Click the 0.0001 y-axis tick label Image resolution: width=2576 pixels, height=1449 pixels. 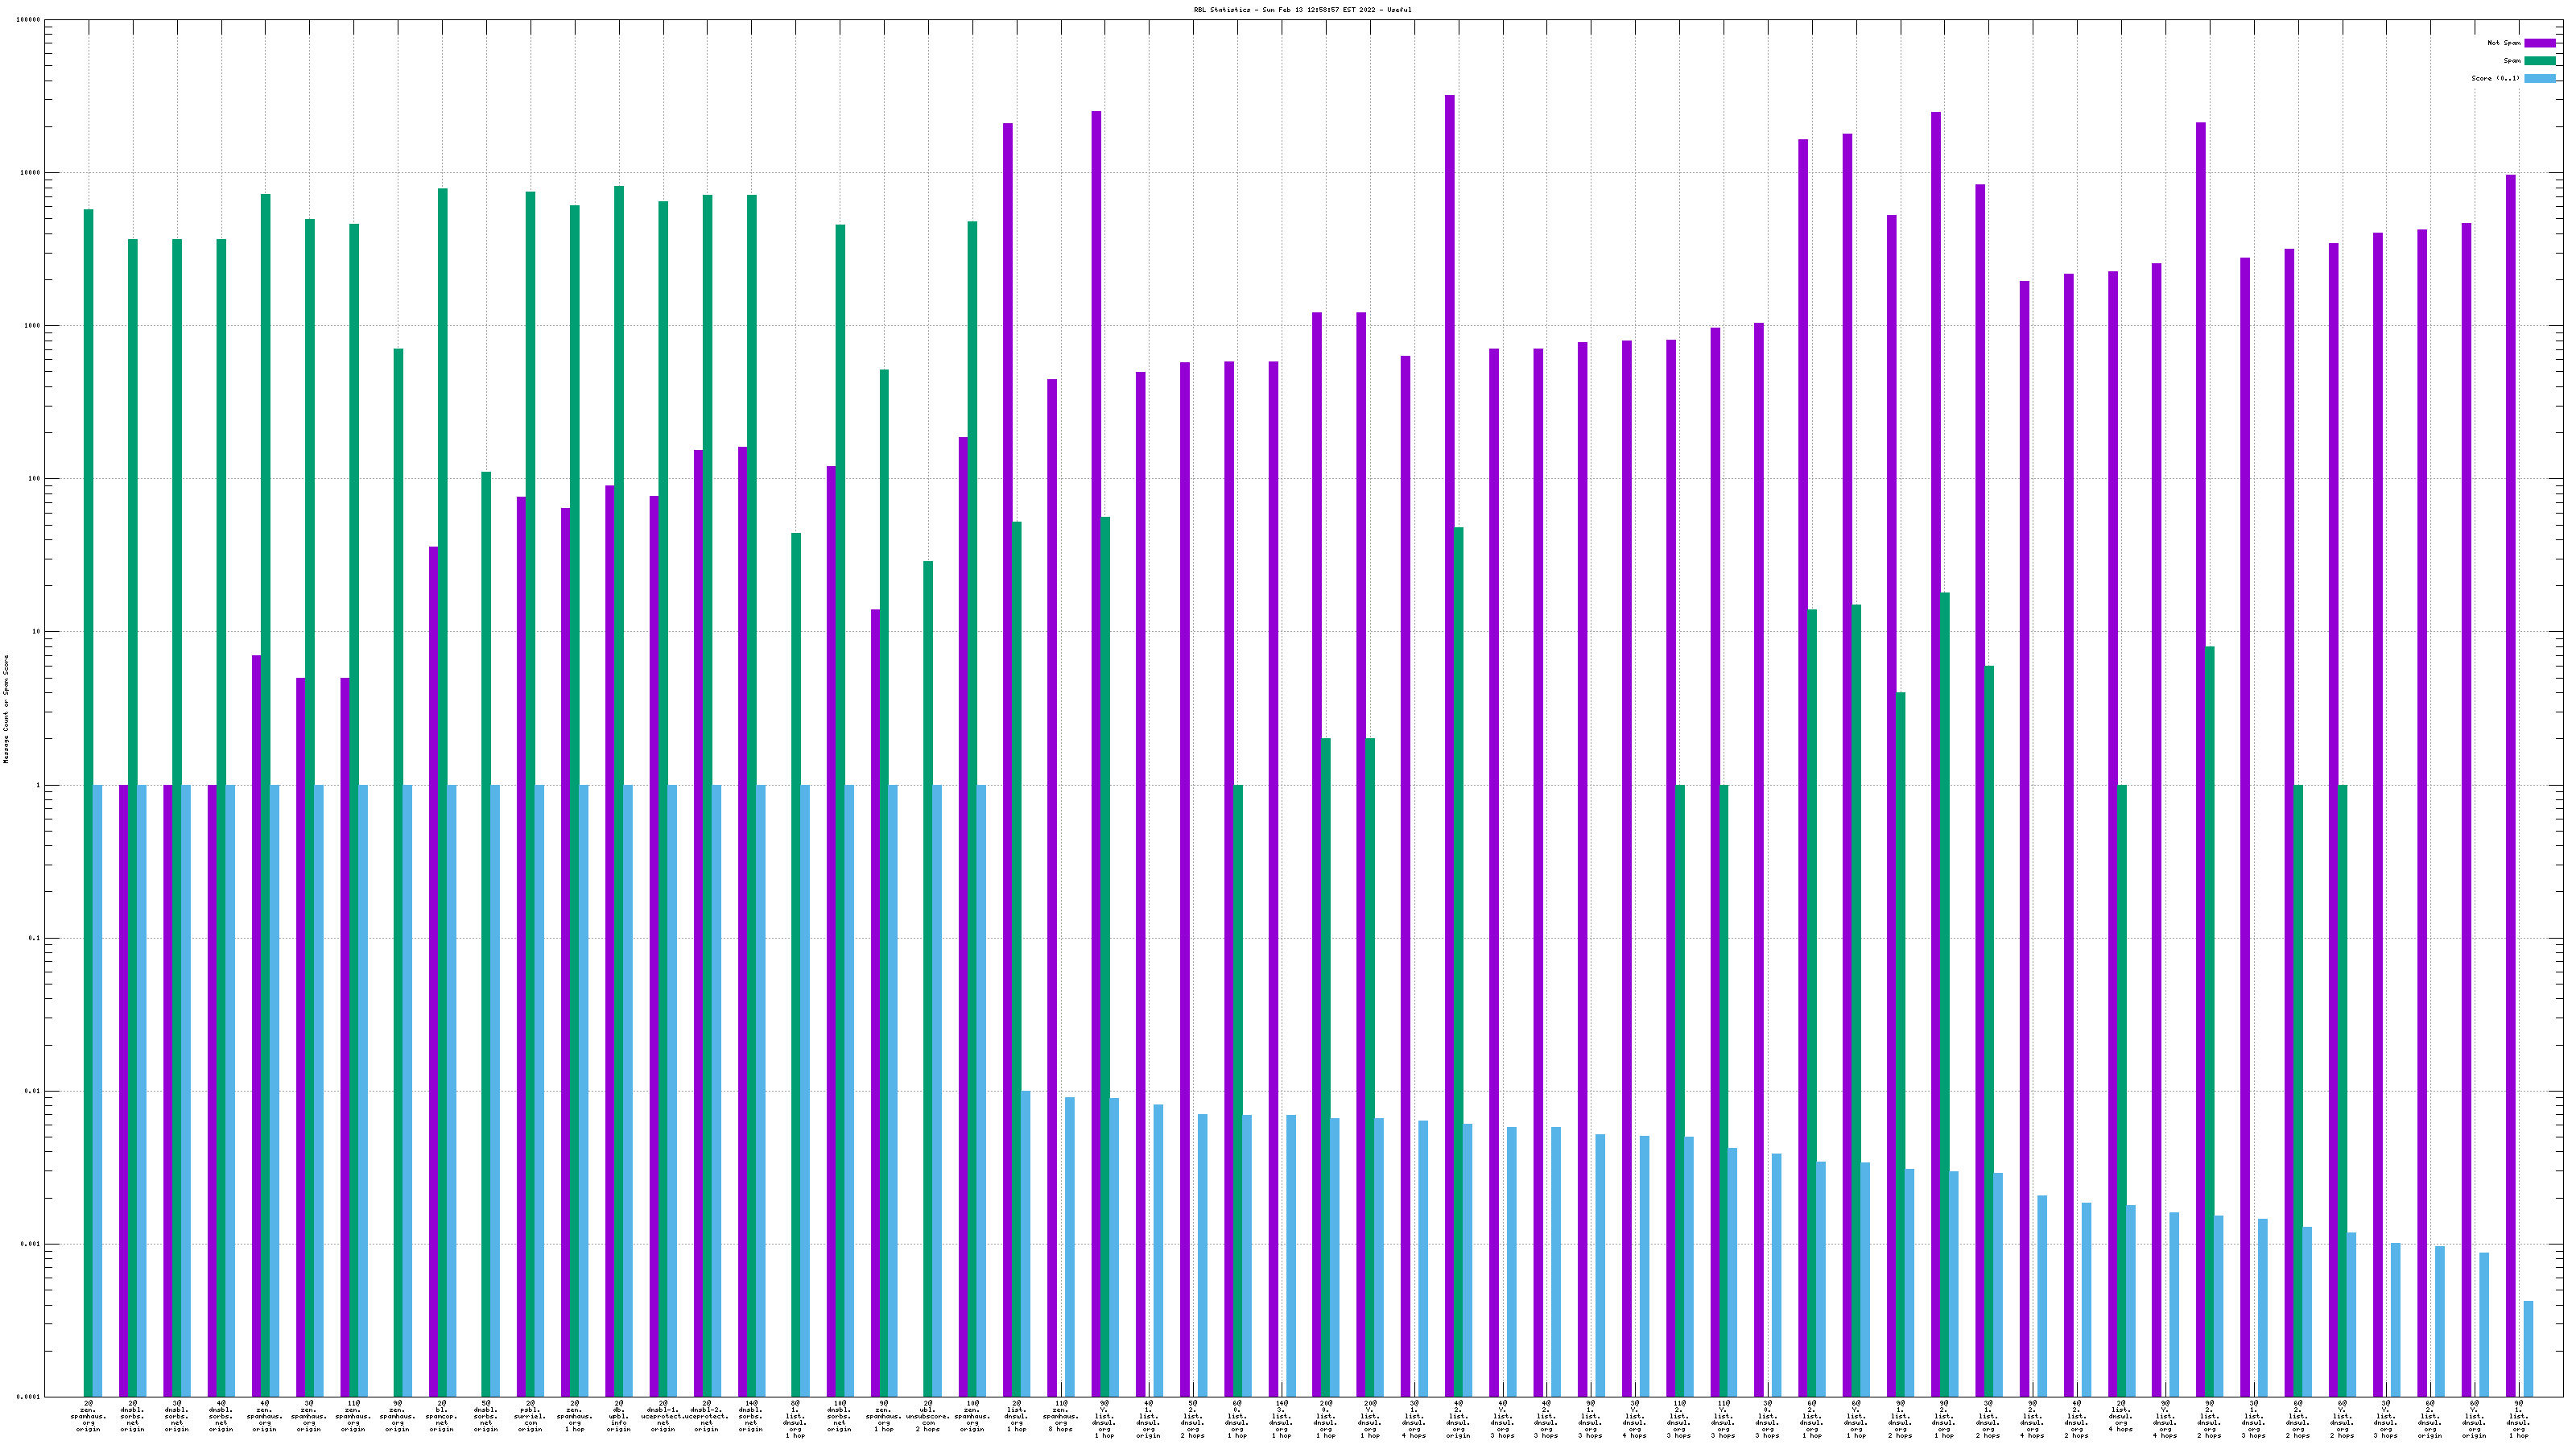[x=29, y=1397]
